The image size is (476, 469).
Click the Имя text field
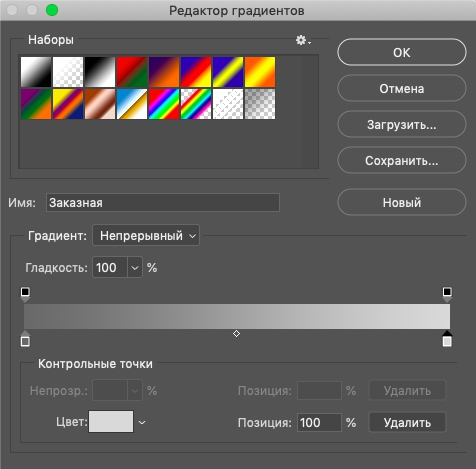coord(163,202)
